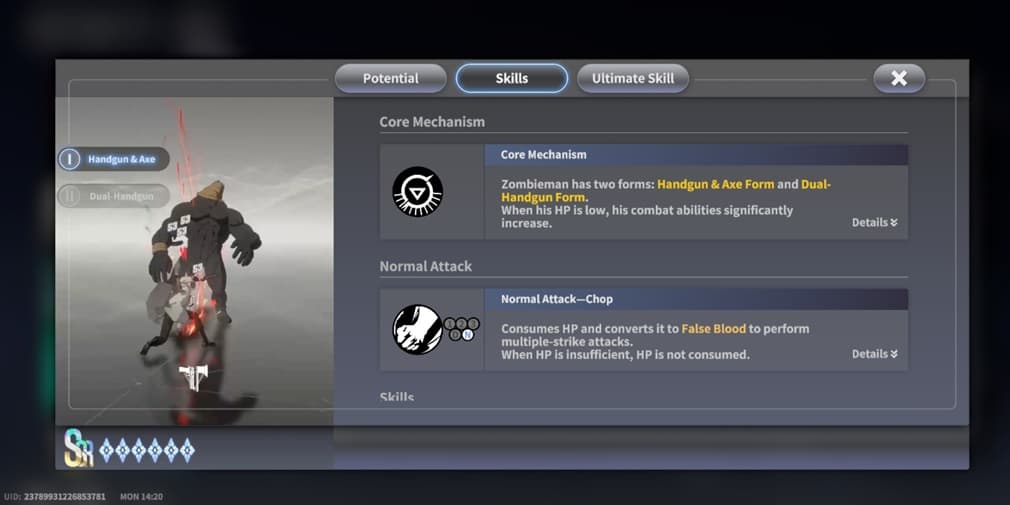The width and height of the screenshot is (1010, 505).
Task: Click the Core Mechanism skill icon
Action: [417, 191]
